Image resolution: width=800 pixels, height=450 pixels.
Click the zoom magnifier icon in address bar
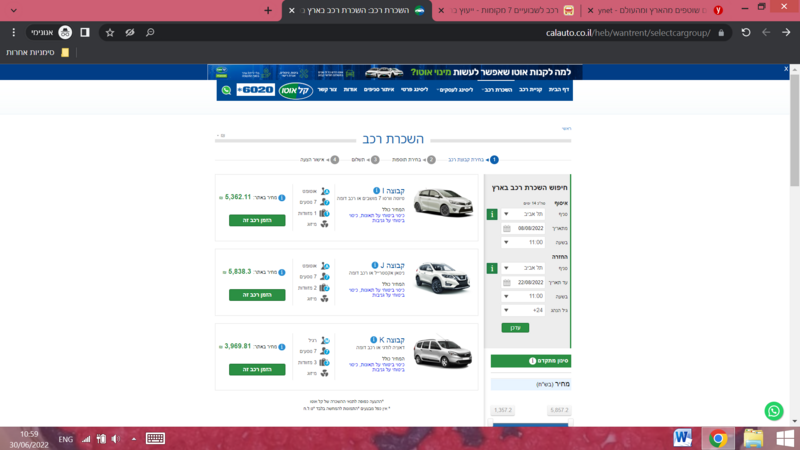pos(150,33)
